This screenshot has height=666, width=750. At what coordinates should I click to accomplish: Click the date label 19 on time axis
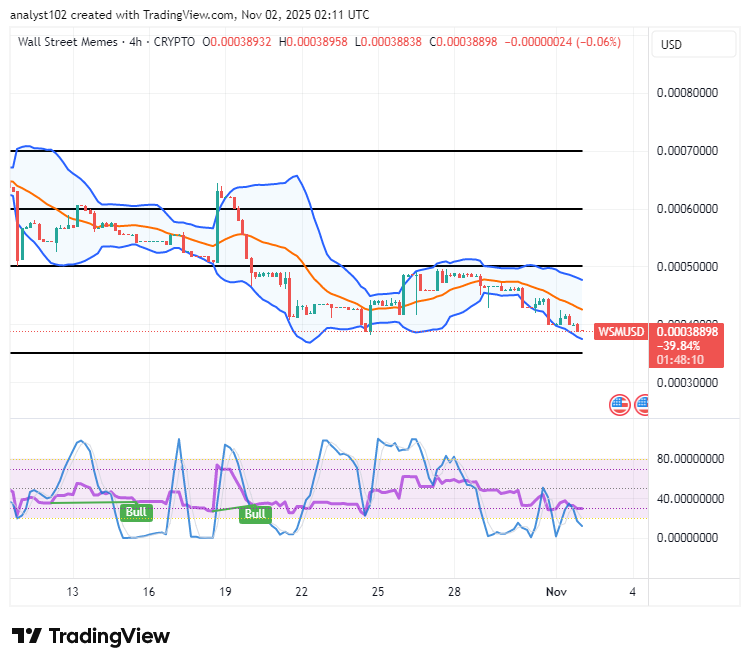point(225,592)
